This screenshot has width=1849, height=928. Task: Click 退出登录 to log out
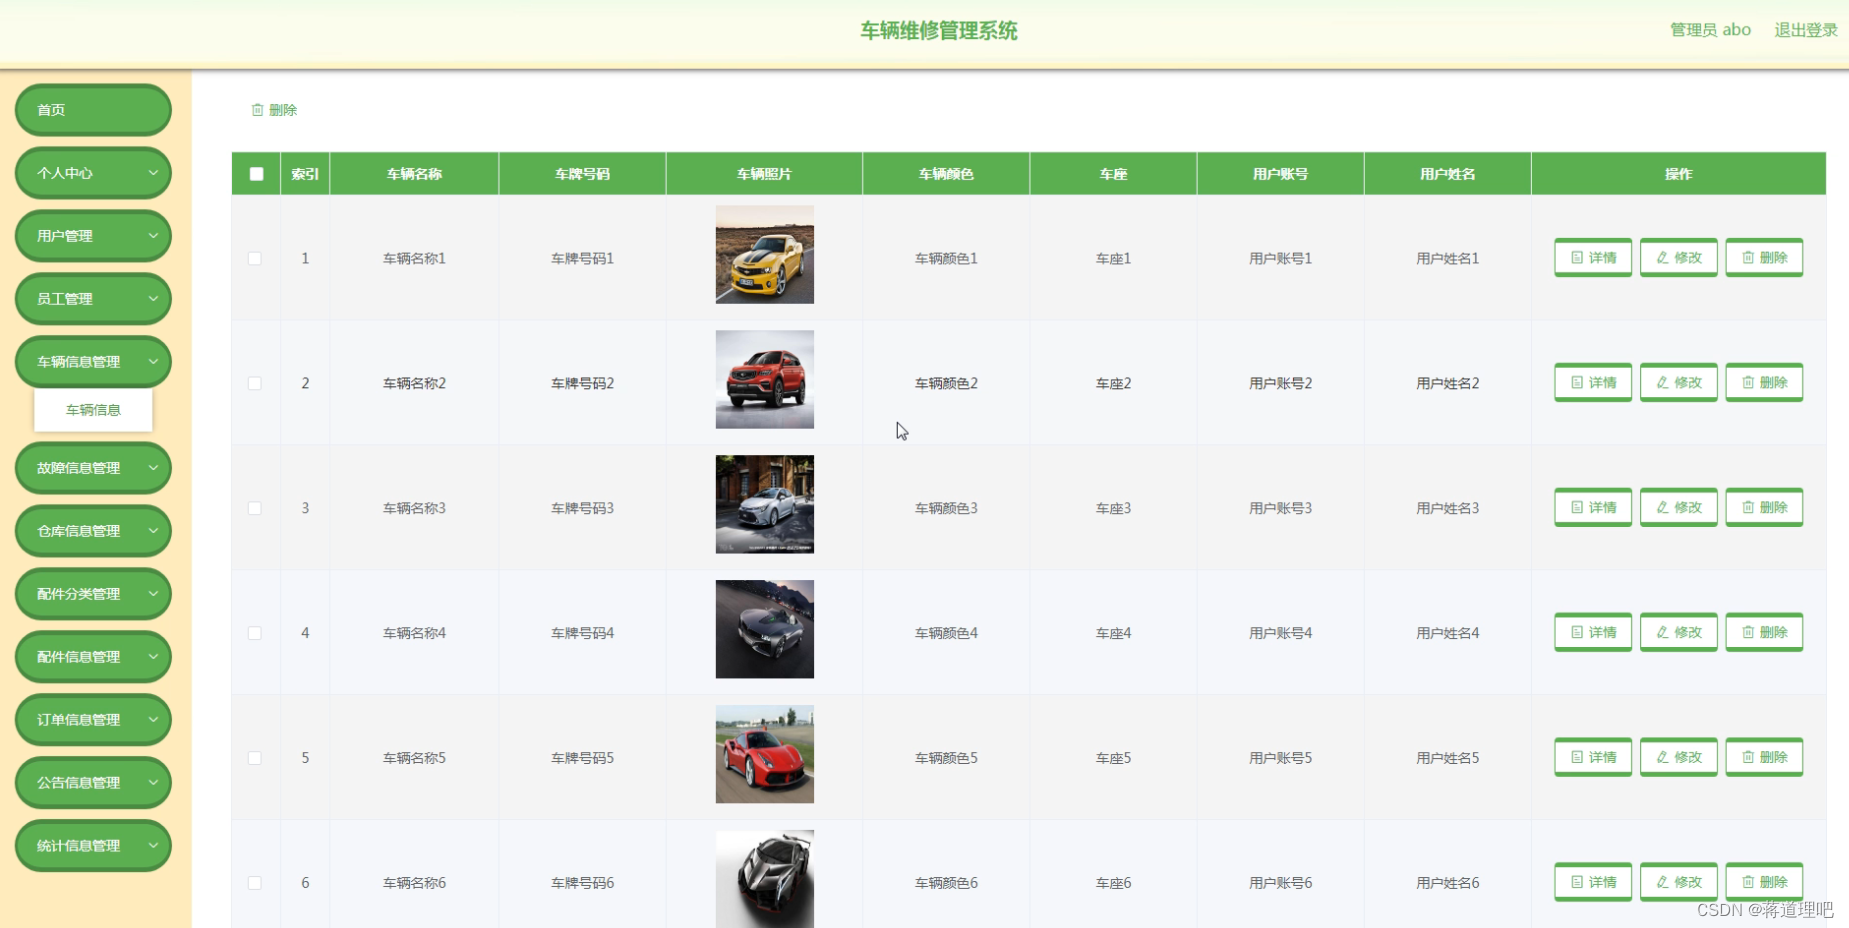[x=1804, y=29]
